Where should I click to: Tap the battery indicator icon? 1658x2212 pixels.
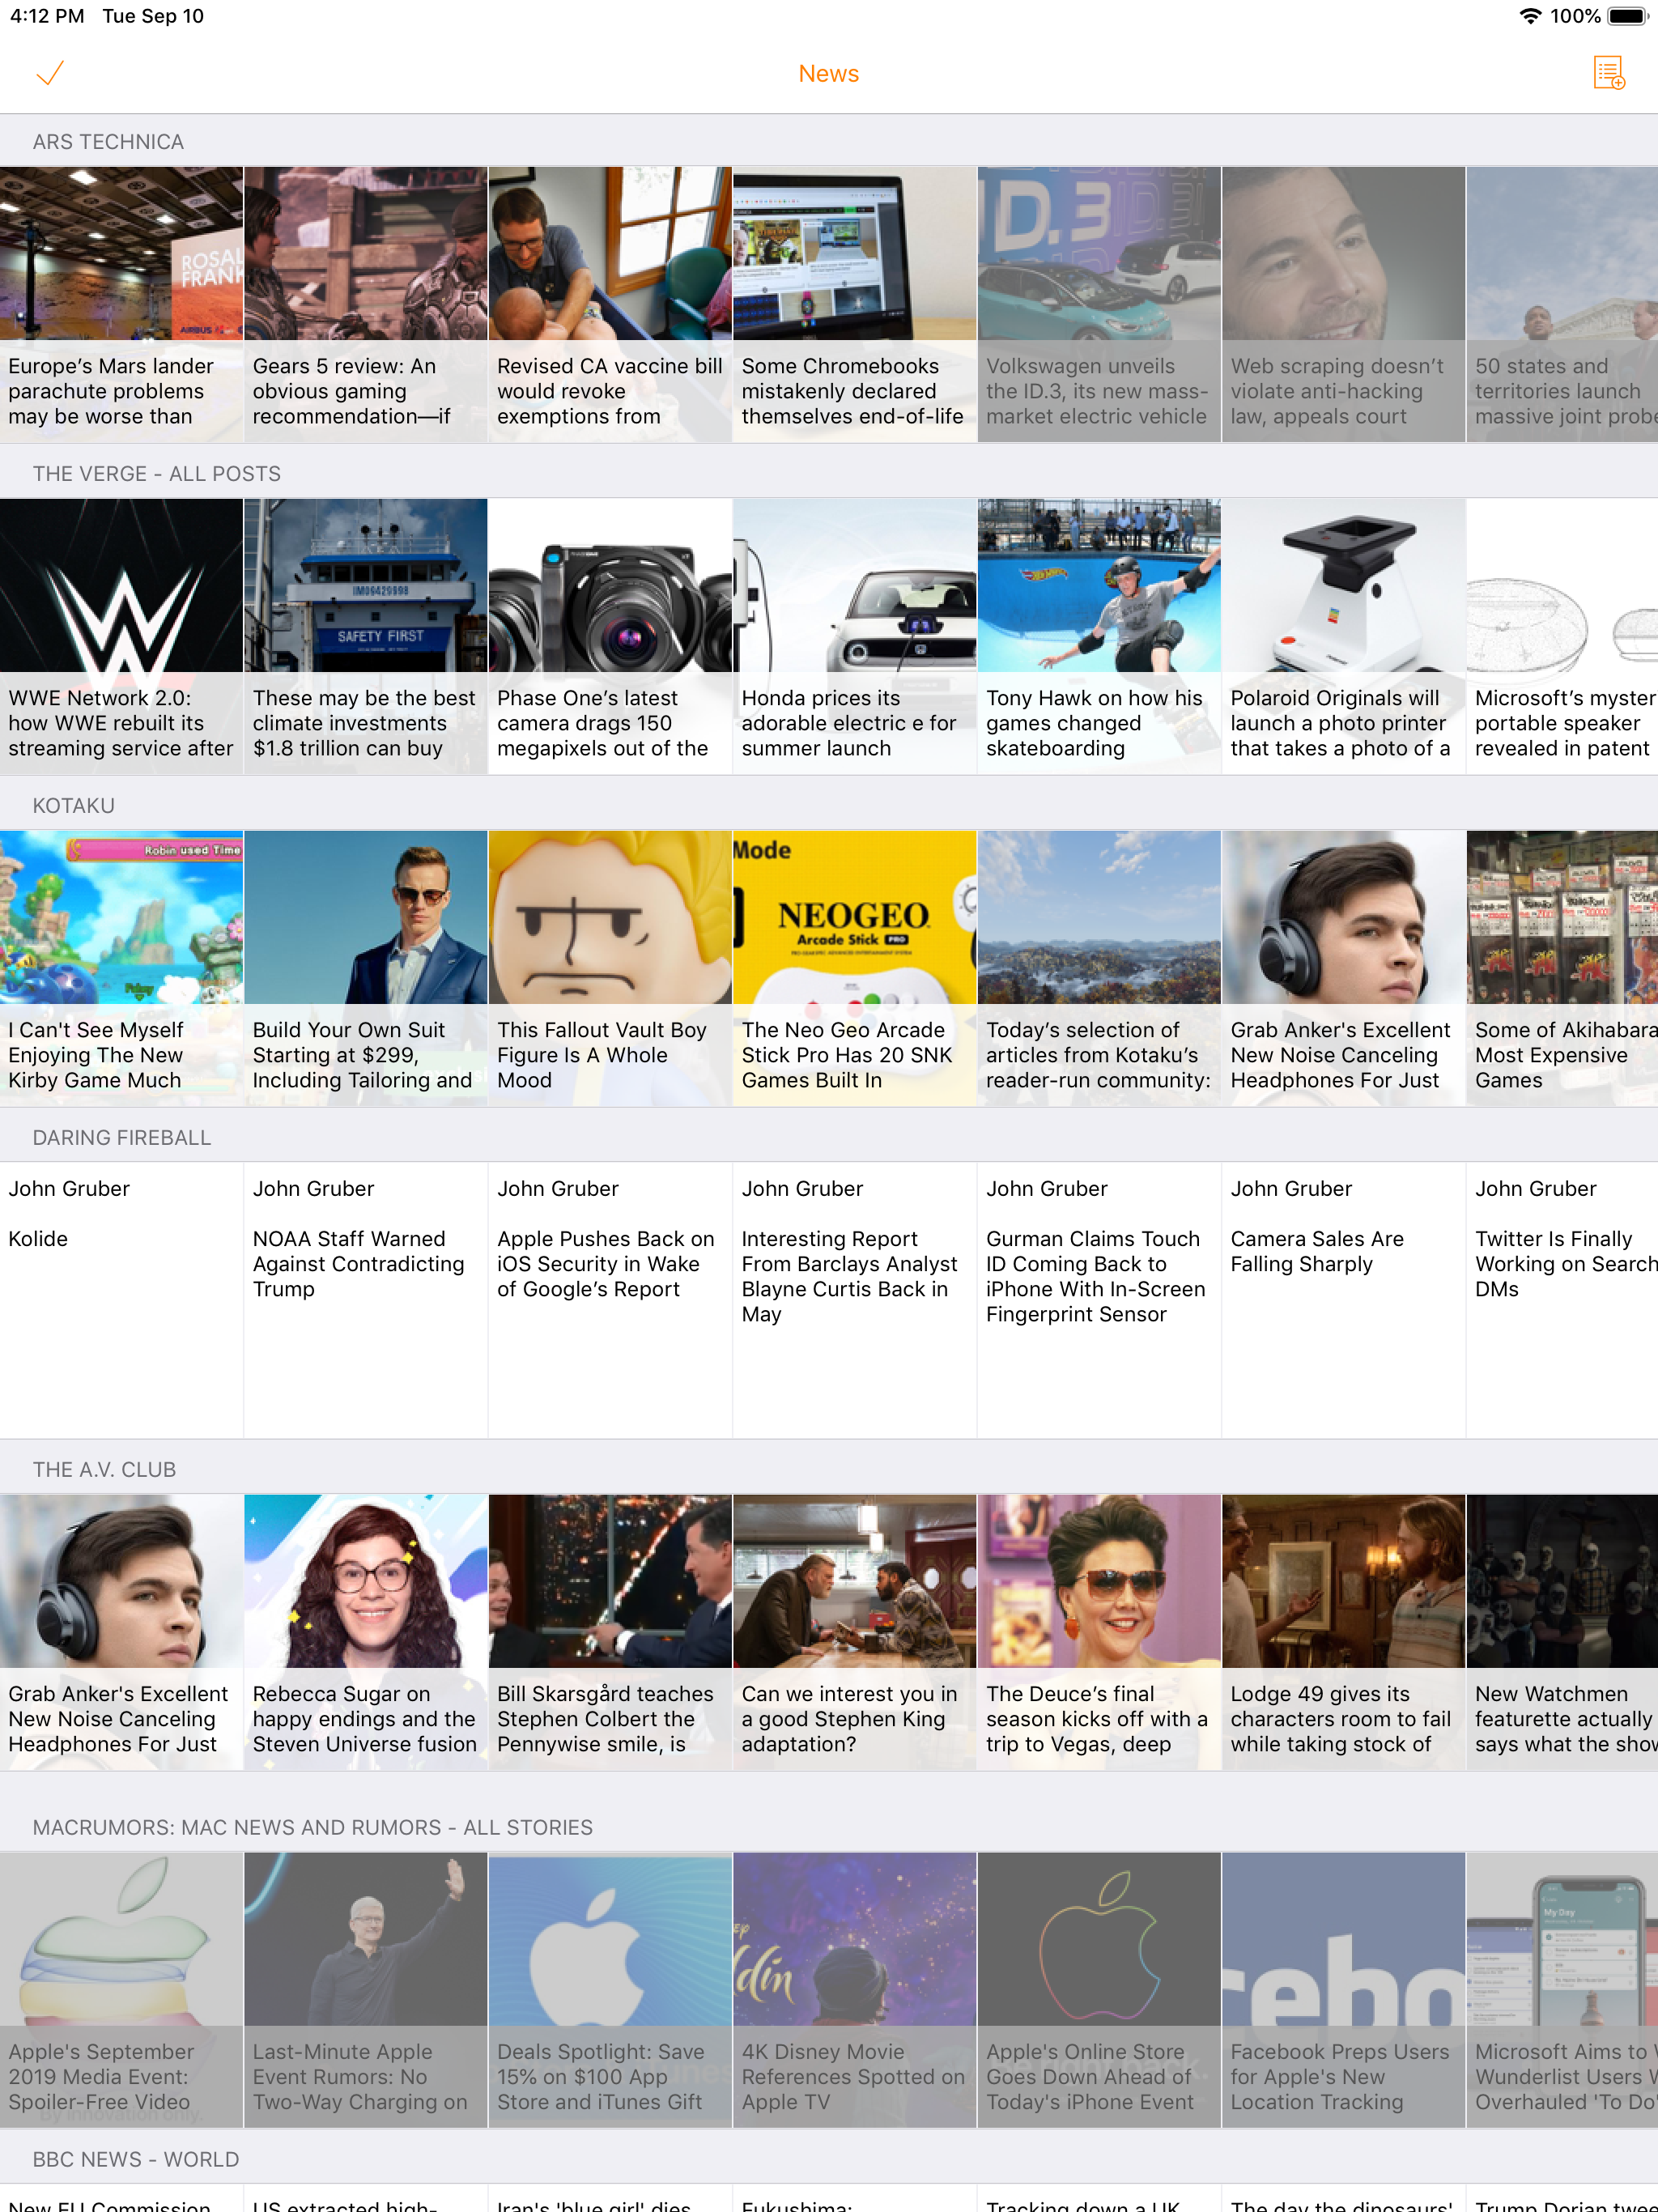1627,16
